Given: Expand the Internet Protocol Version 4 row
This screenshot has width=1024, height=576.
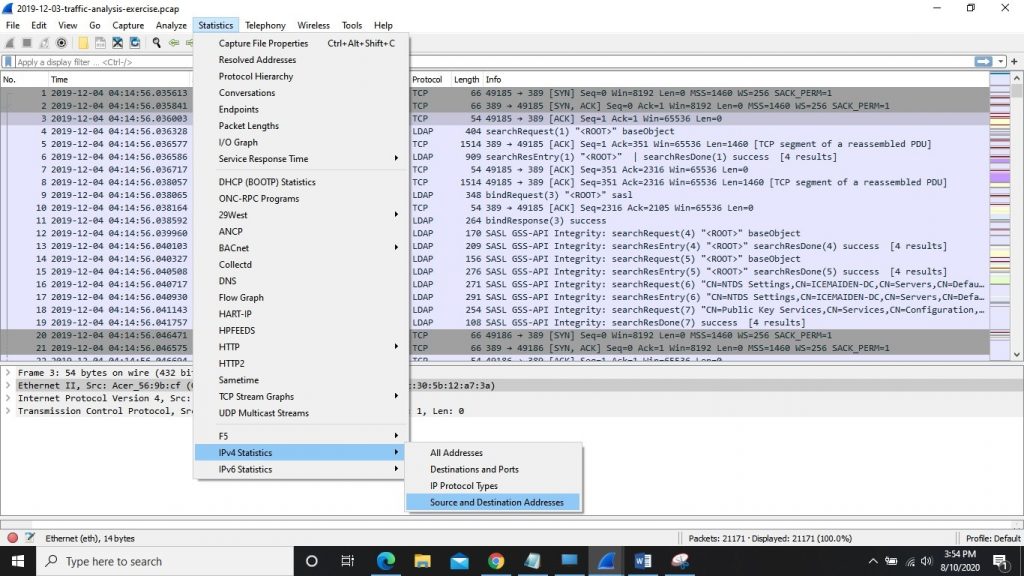Looking at the screenshot, I should [x=8, y=398].
